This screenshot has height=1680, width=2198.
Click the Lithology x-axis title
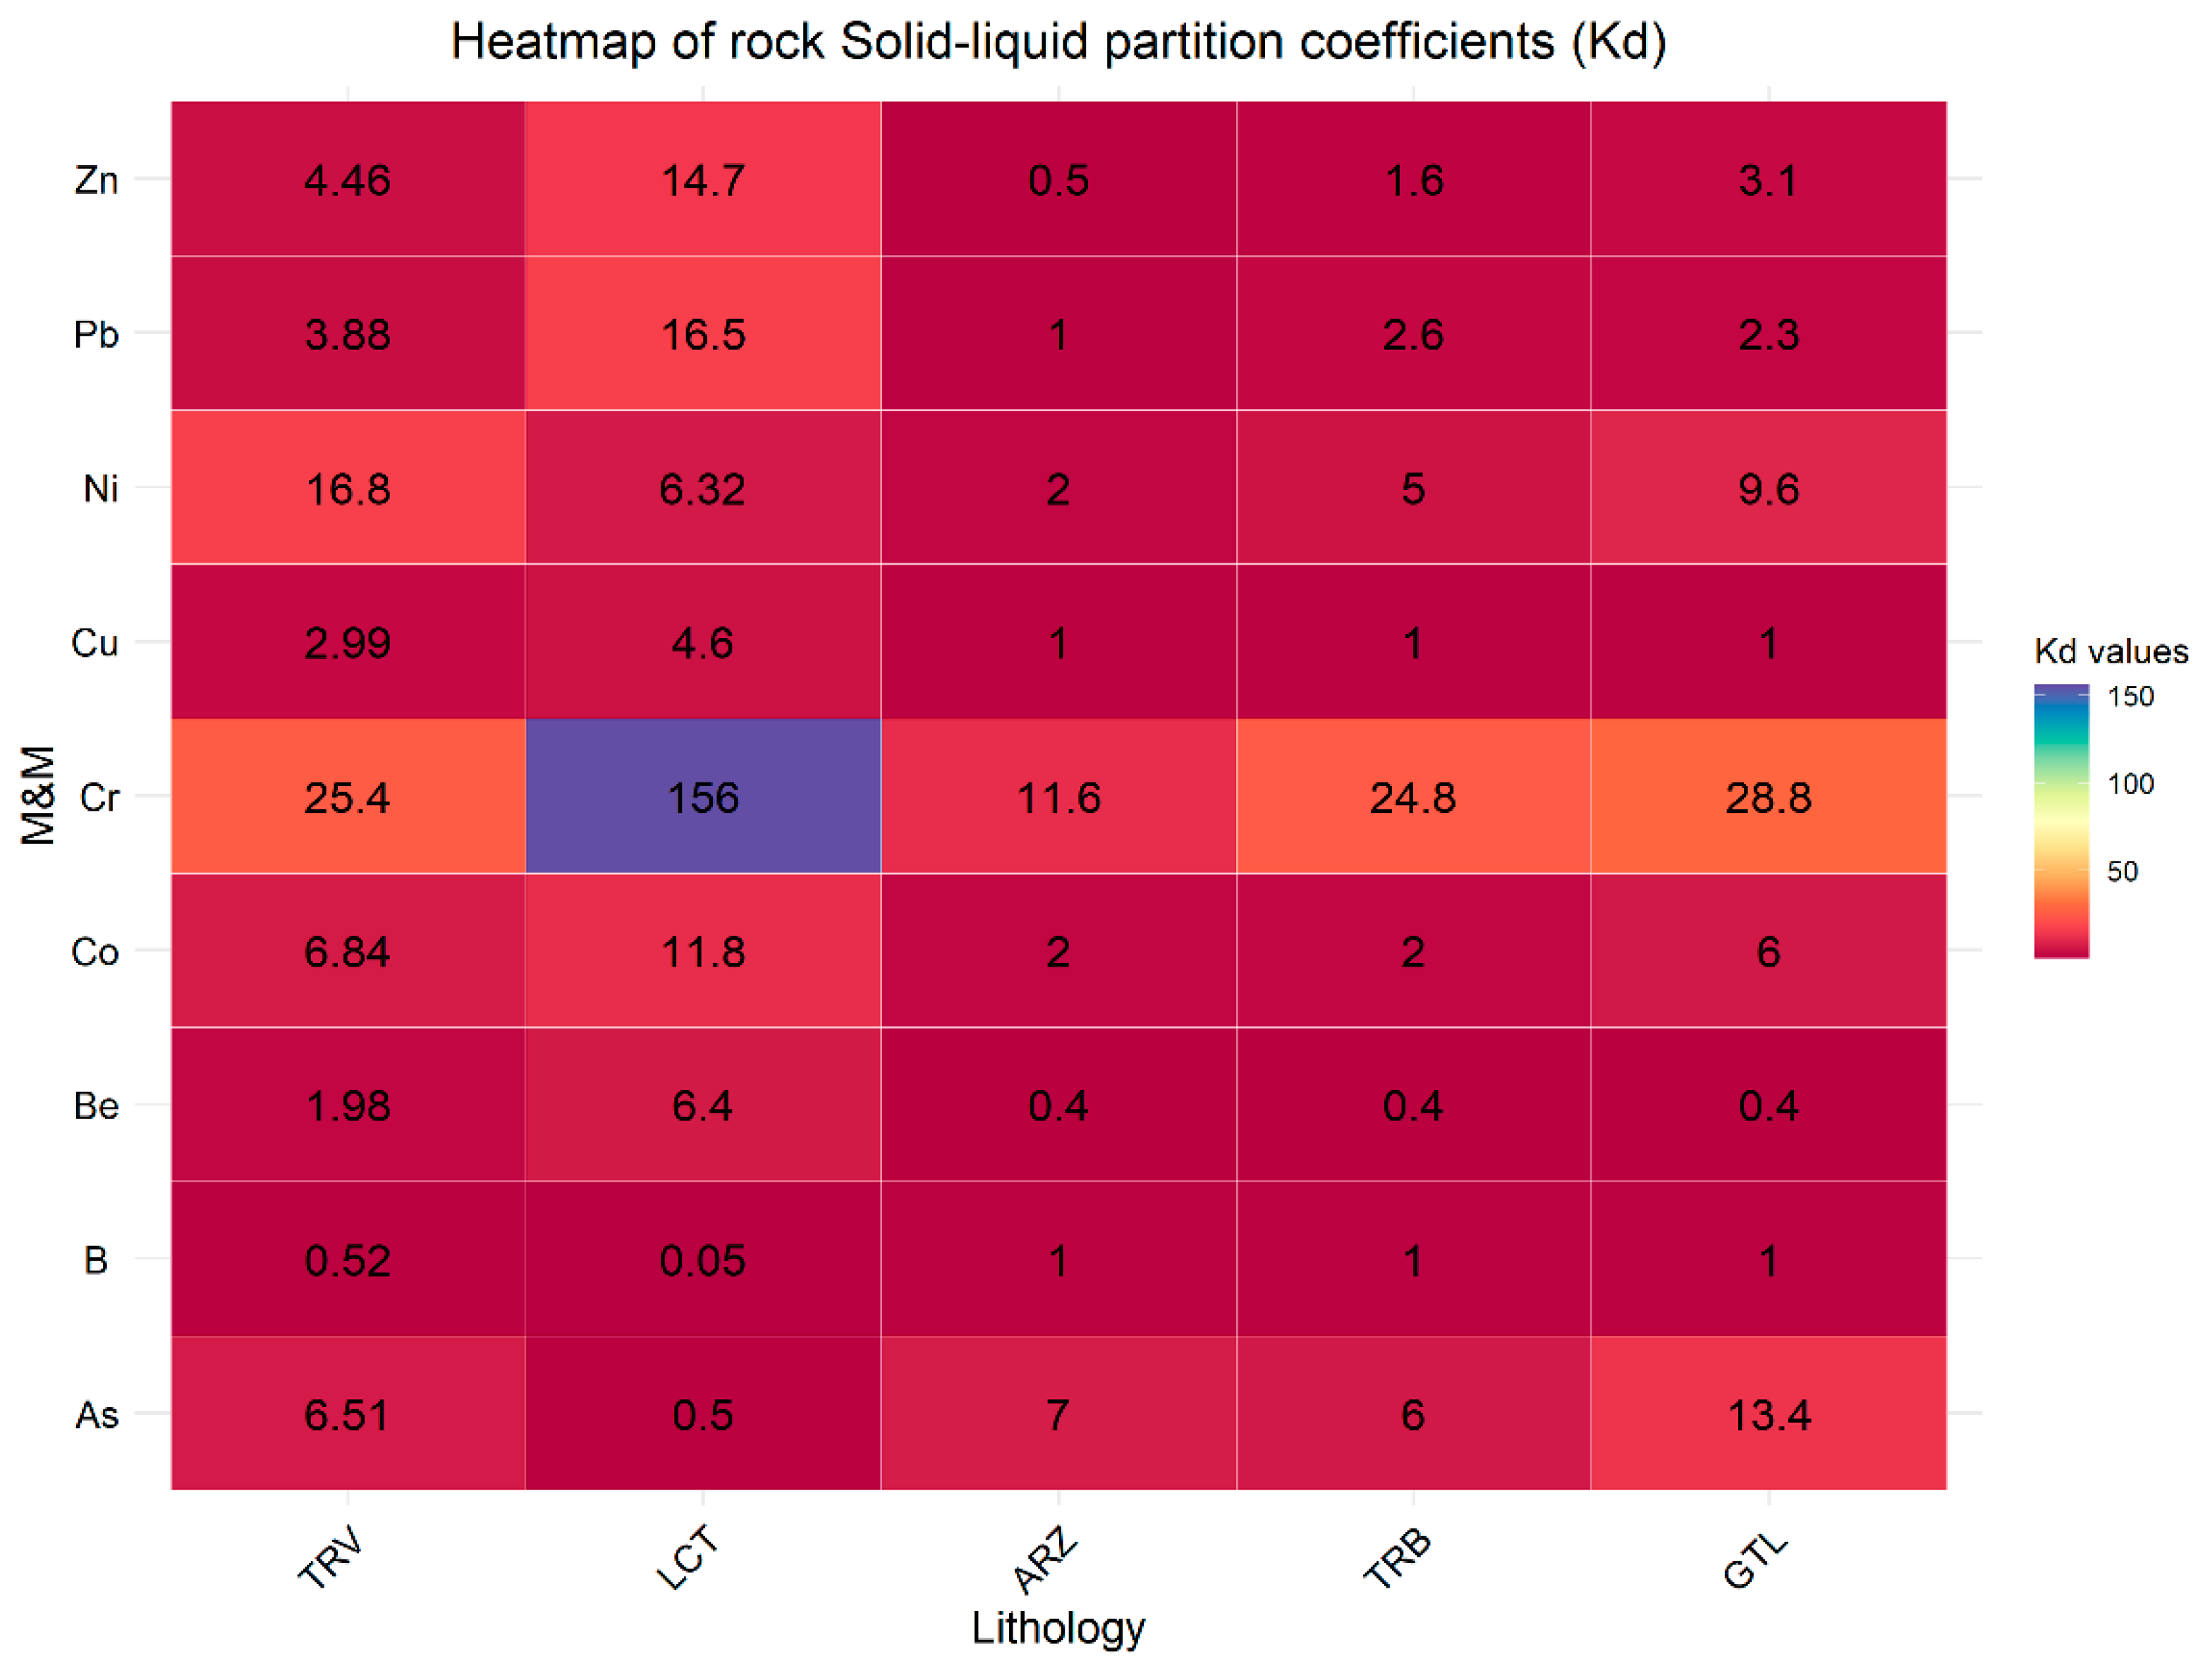point(1058,1627)
